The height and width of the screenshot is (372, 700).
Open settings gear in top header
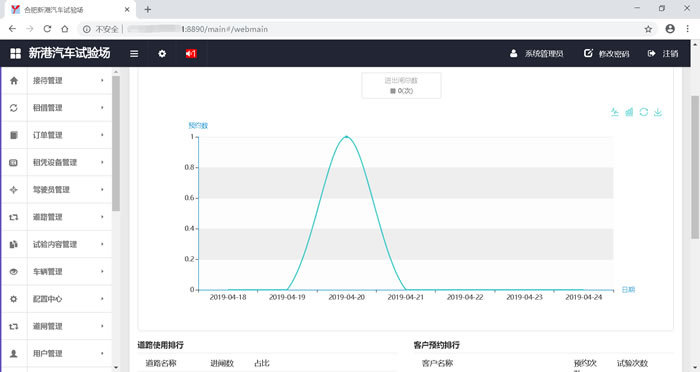tap(162, 54)
